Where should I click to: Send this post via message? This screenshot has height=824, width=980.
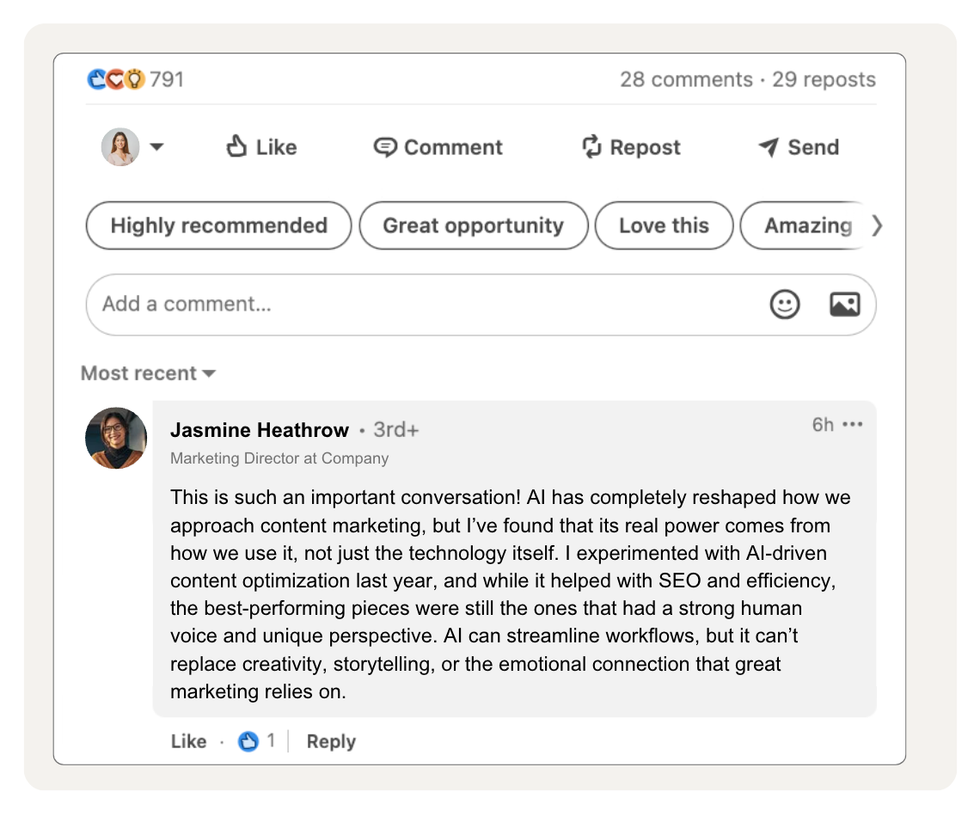(x=797, y=147)
